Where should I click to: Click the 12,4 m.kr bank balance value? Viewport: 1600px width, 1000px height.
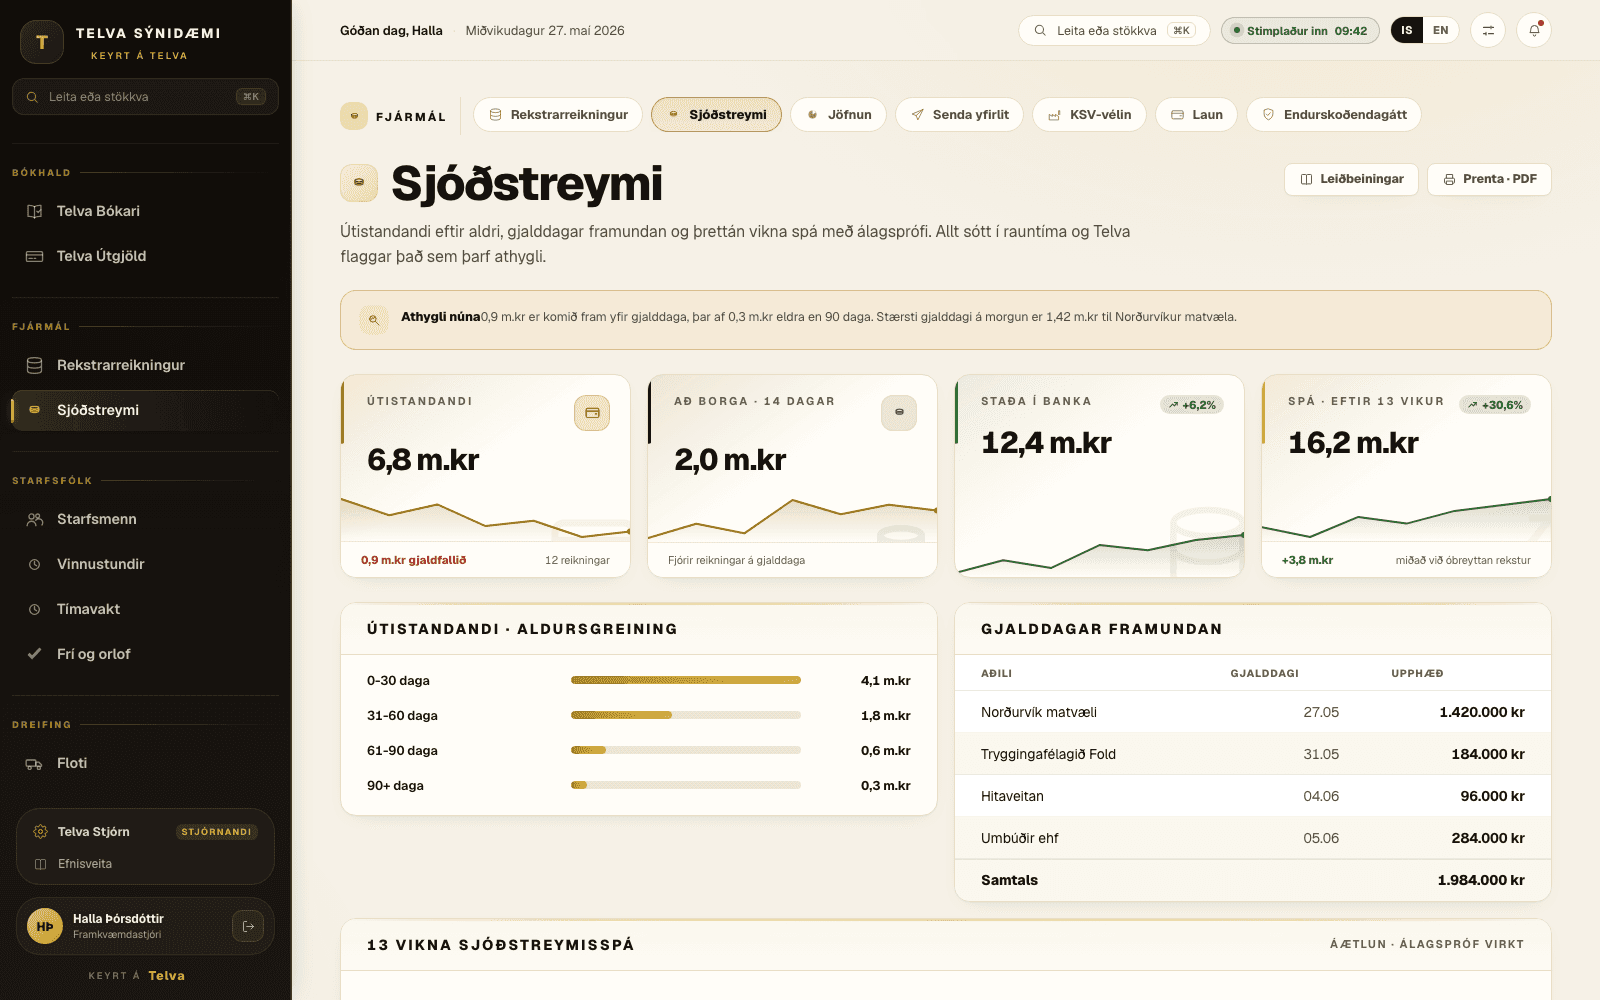(1046, 442)
